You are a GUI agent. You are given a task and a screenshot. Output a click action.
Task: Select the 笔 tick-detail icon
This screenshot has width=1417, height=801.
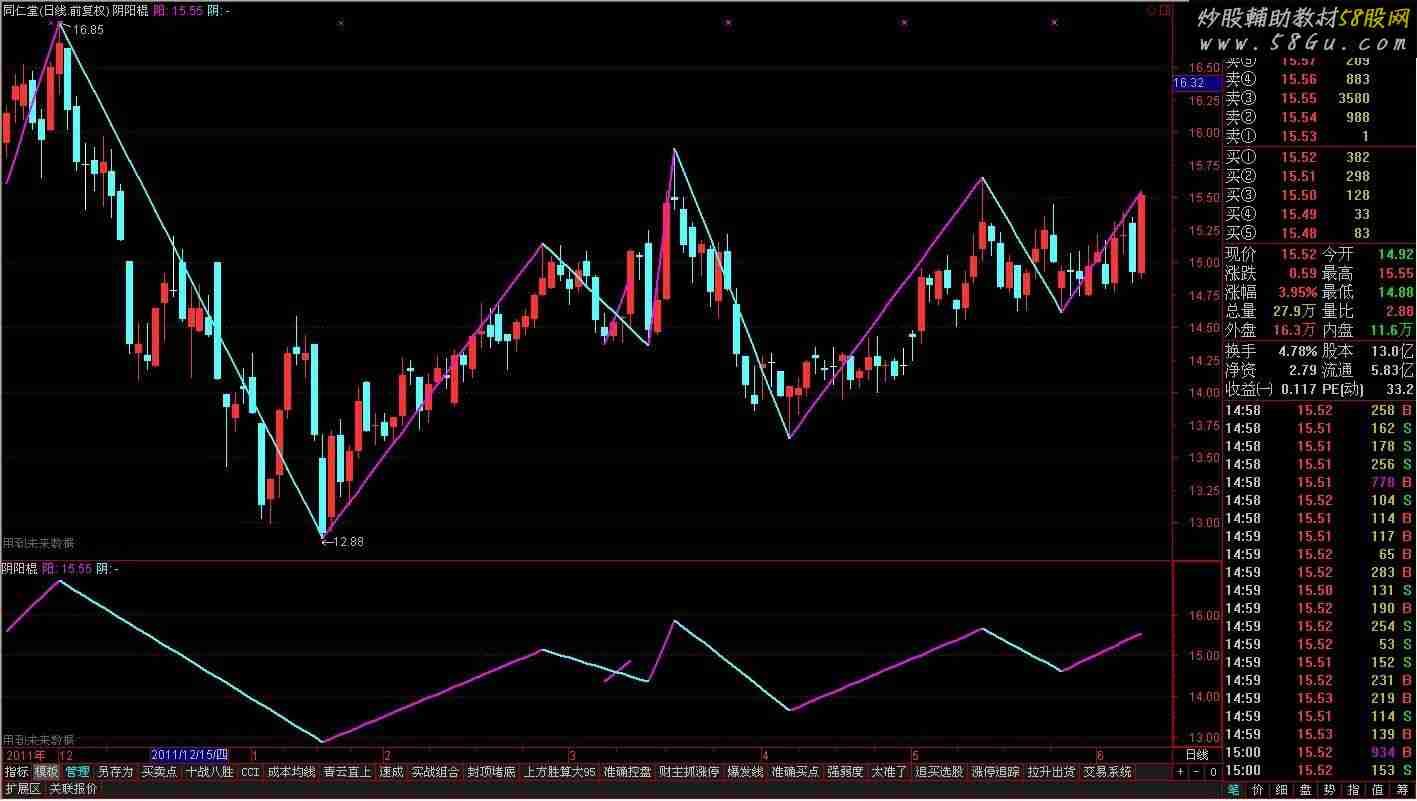click(1235, 790)
